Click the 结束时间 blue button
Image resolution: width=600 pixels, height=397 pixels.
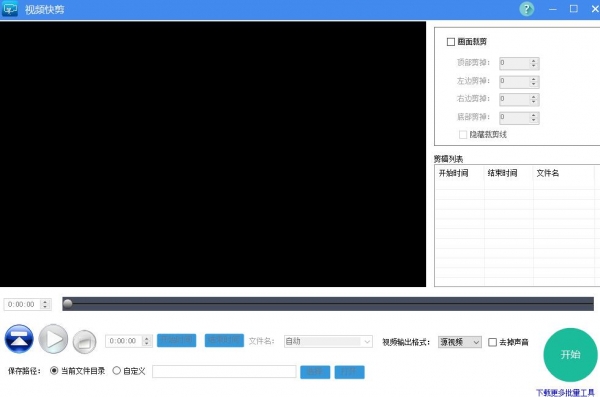224,340
